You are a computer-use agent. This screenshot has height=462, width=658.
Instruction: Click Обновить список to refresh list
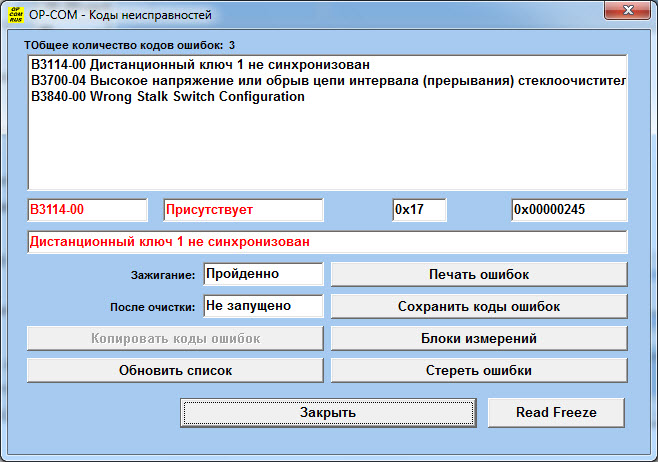[175, 370]
